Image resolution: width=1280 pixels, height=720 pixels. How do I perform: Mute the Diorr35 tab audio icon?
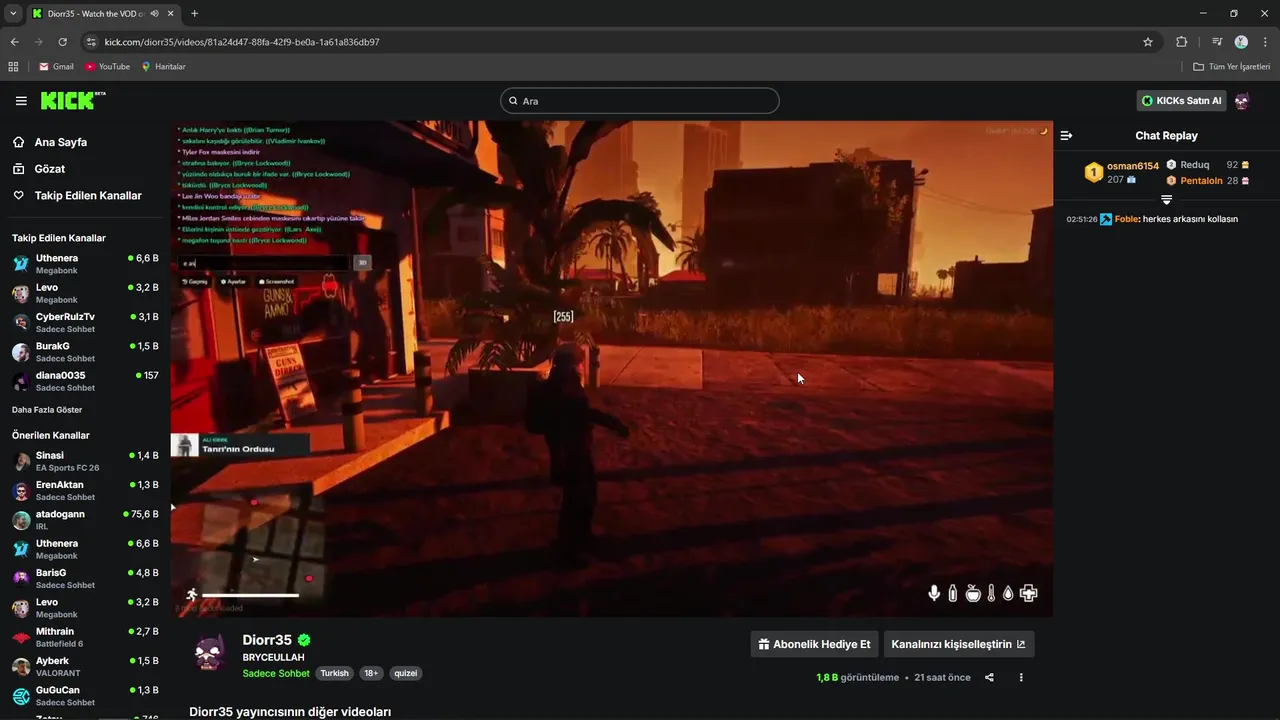pos(154,13)
